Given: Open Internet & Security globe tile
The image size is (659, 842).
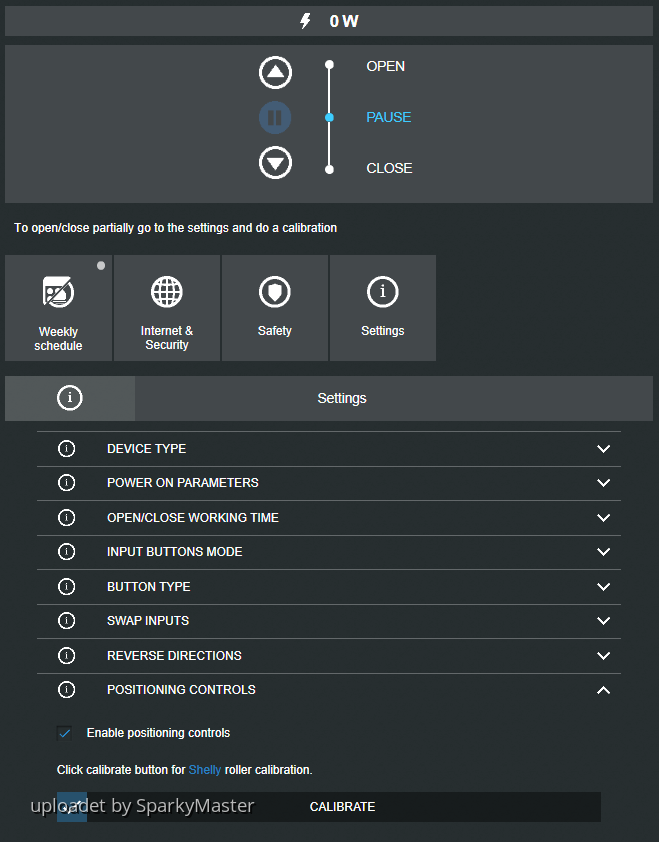Looking at the screenshot, I should (x=167, y=308).
